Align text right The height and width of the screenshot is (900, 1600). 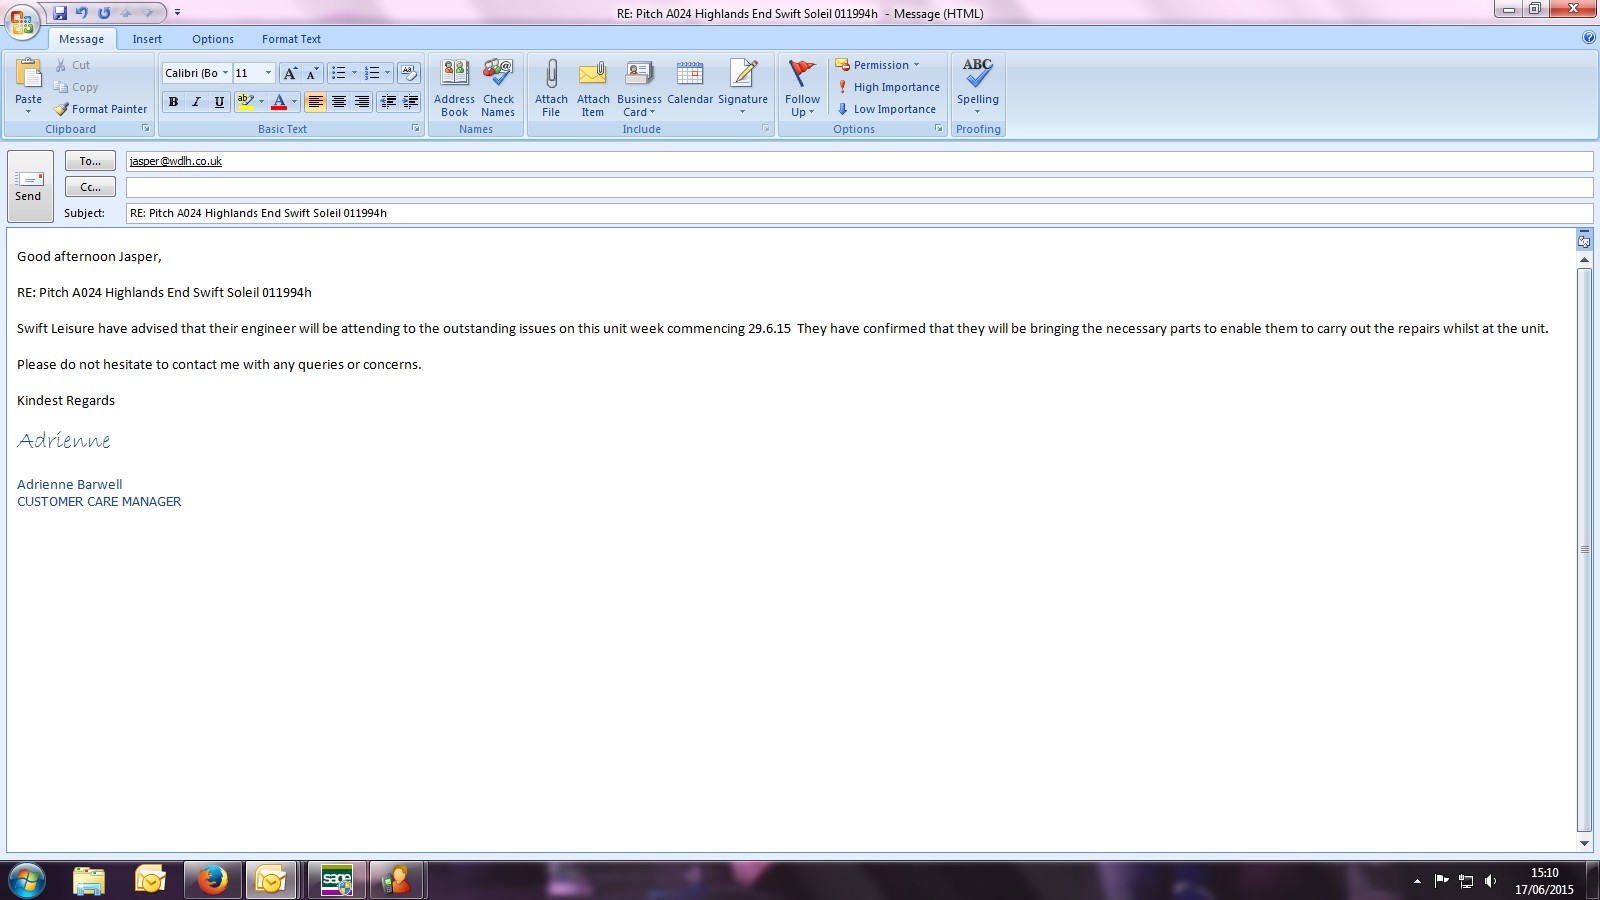pyautogui.click(x=362, y=101)
